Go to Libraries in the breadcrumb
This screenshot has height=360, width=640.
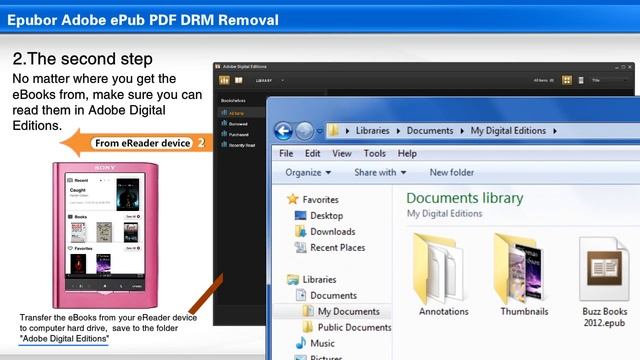coord(372,131)
